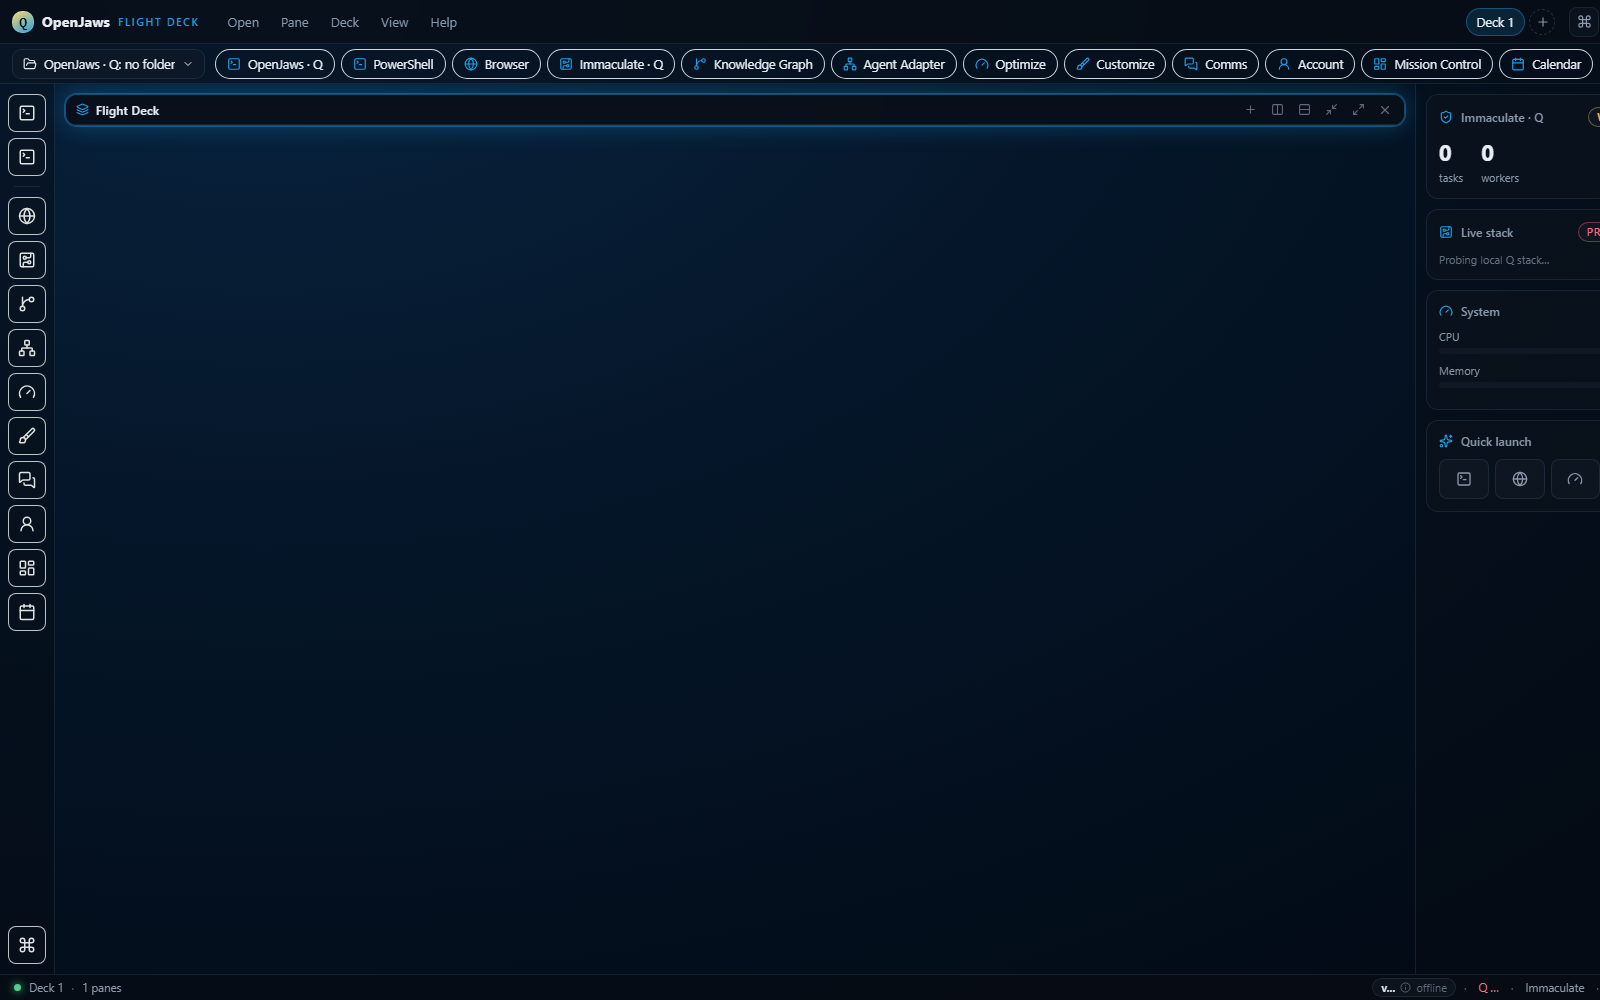Open the Comms chat sidebar icon
The image size is (1600, 1000).
click(x=27, y=480)
